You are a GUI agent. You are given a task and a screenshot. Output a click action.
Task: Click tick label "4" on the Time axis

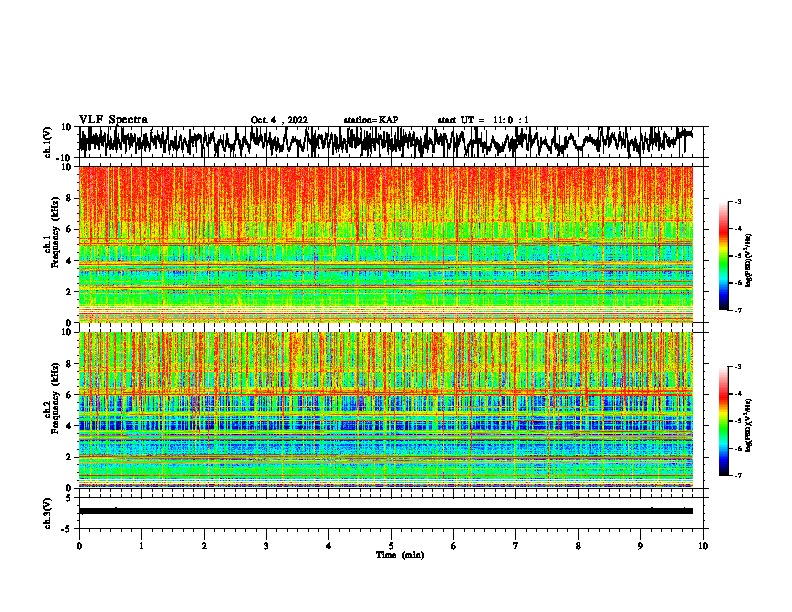coord(329,546)
